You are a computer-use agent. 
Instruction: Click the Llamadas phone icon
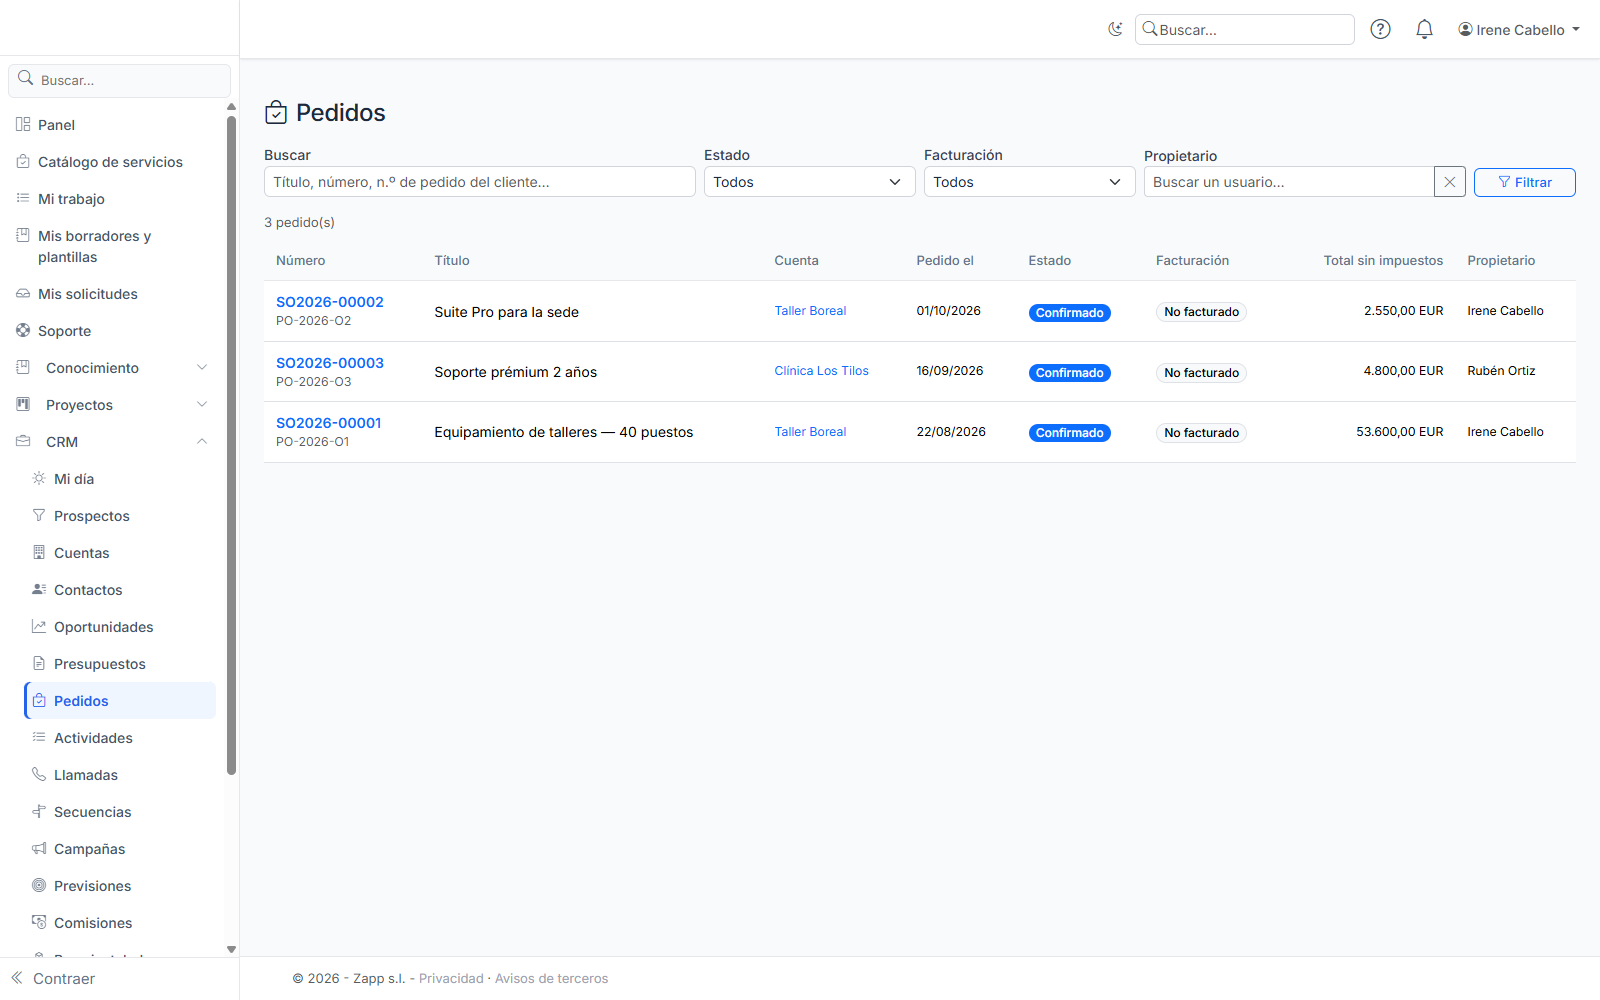click(39, 775)
